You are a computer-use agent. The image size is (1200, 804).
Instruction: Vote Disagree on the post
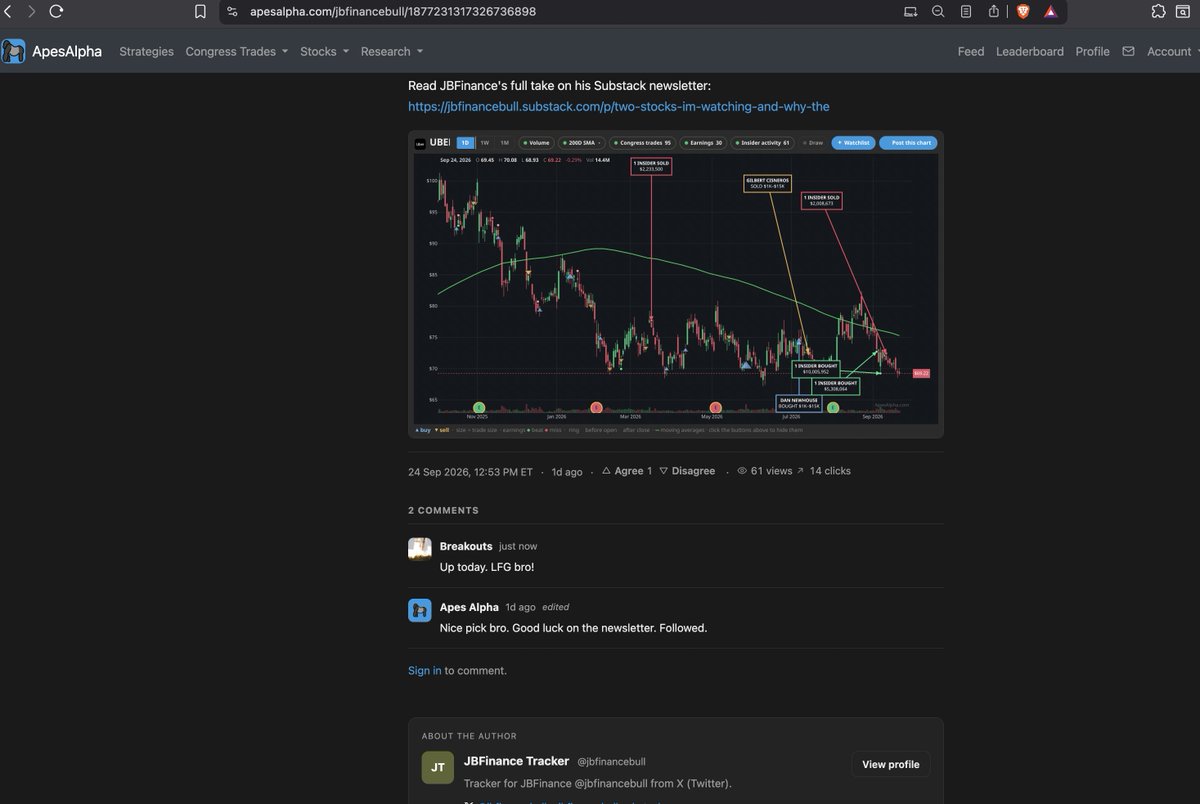pos(687,471)
